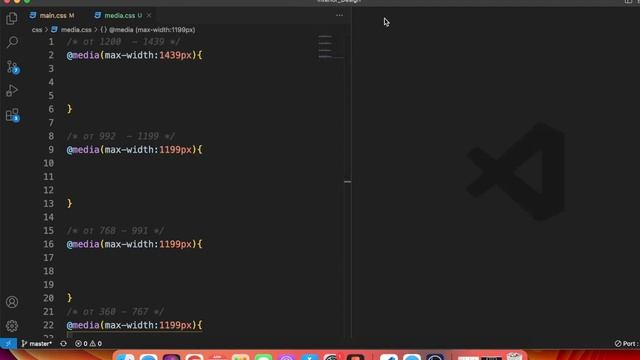Click the @media keyword on line 2
This screenshot has width=640, height=360.
[x=83, y=55]
